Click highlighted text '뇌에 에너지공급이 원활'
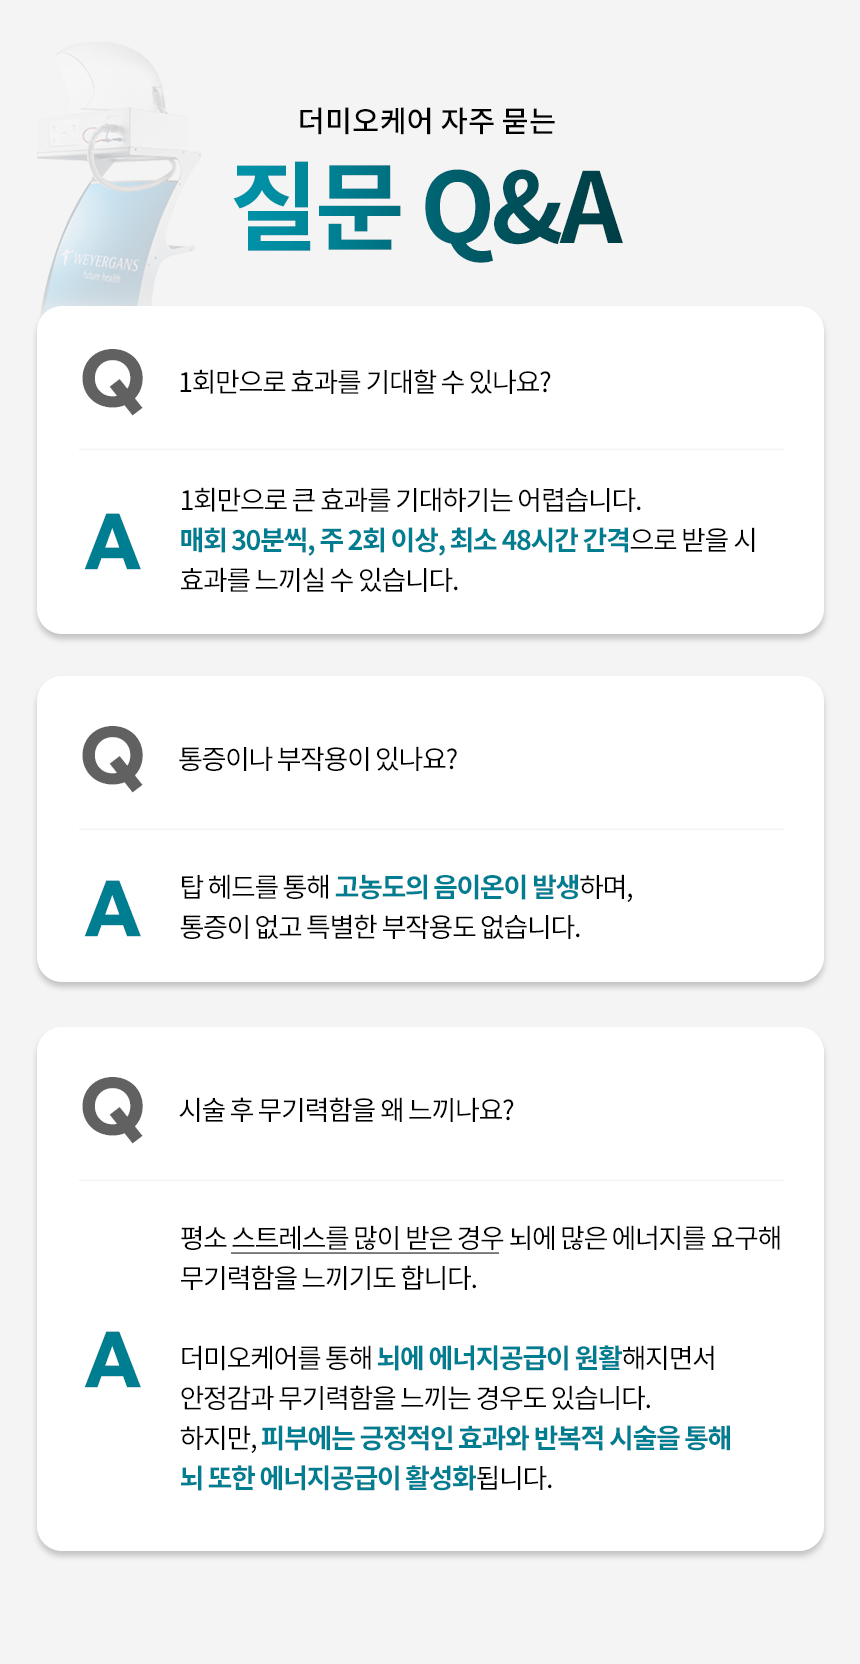Viewport: 860px width, 1664px height. pyautogui.click(x=499, y=1358)
